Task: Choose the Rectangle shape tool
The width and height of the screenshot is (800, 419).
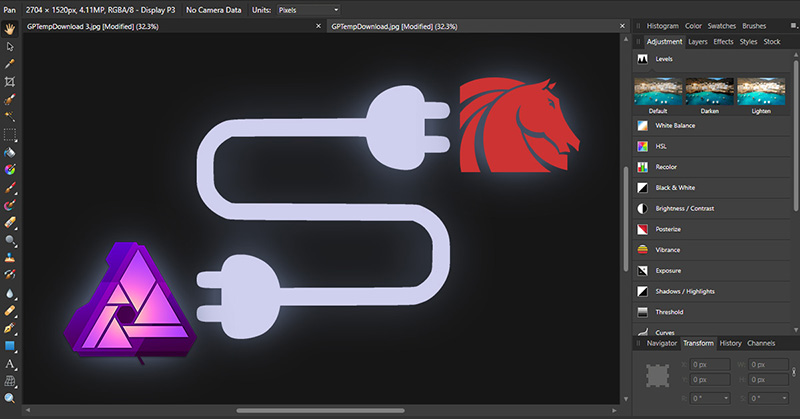Action: [10, 346]
